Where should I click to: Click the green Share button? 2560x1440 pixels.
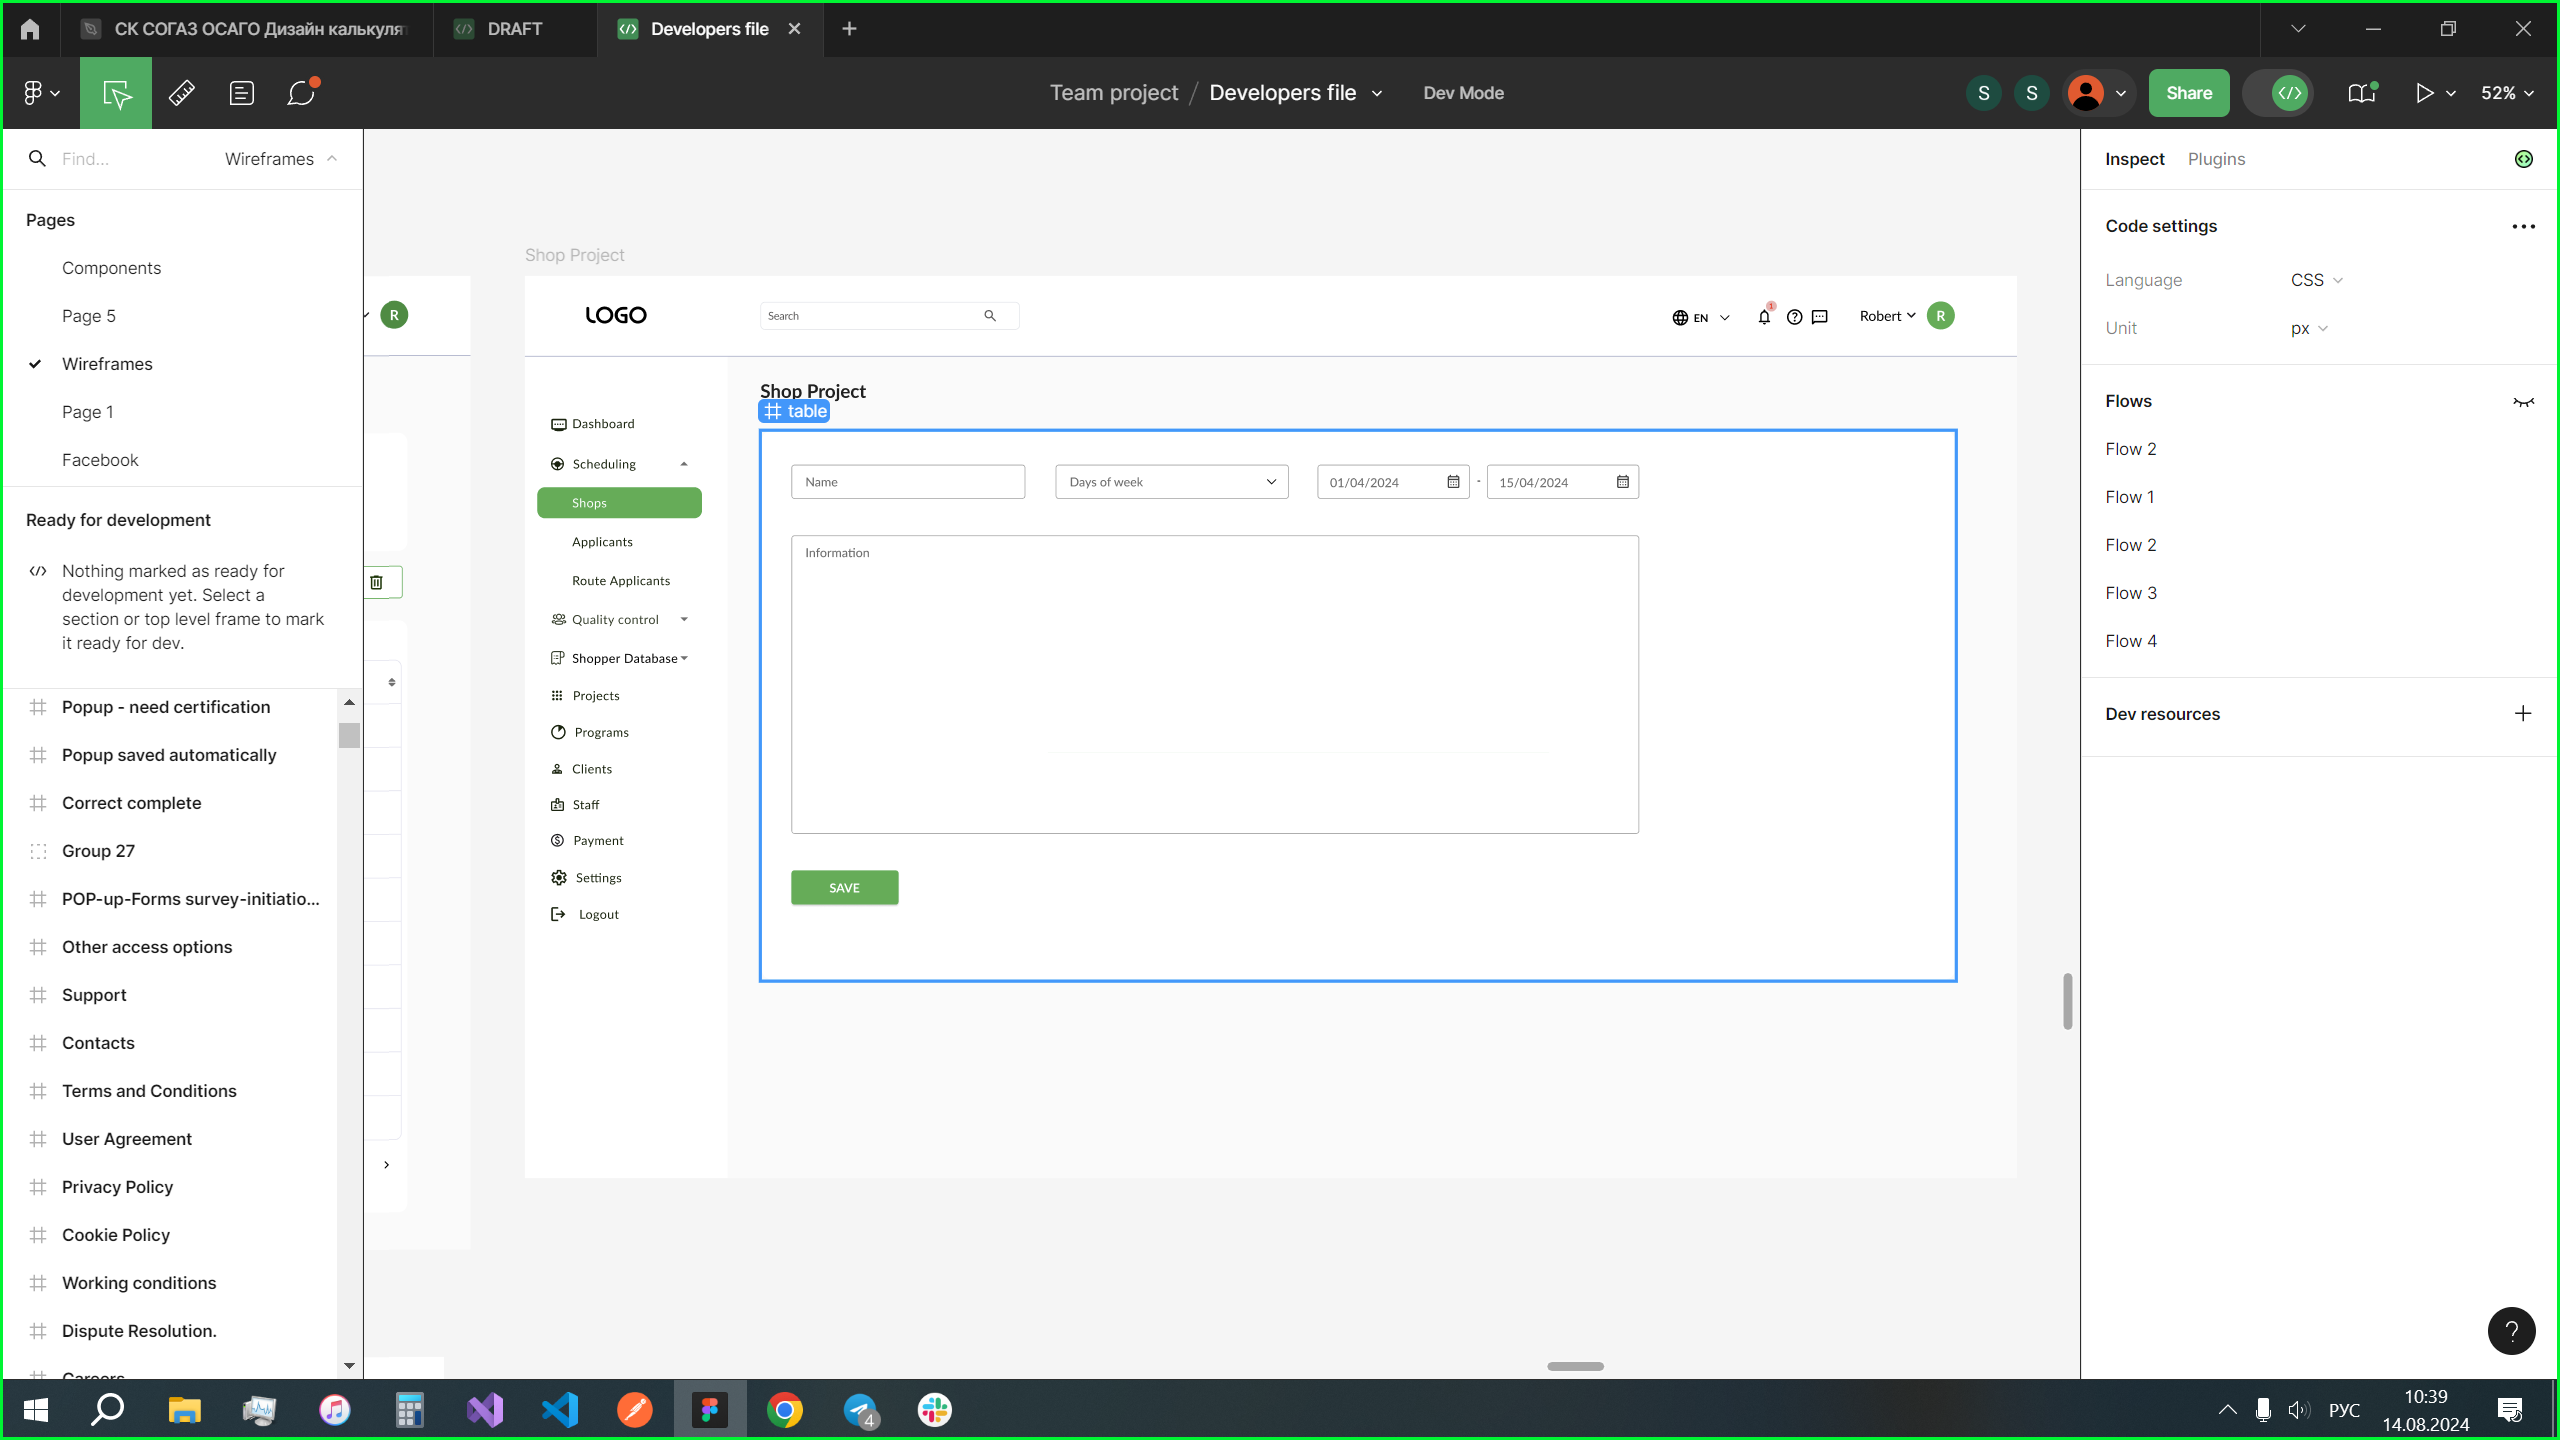[2188, 93]
